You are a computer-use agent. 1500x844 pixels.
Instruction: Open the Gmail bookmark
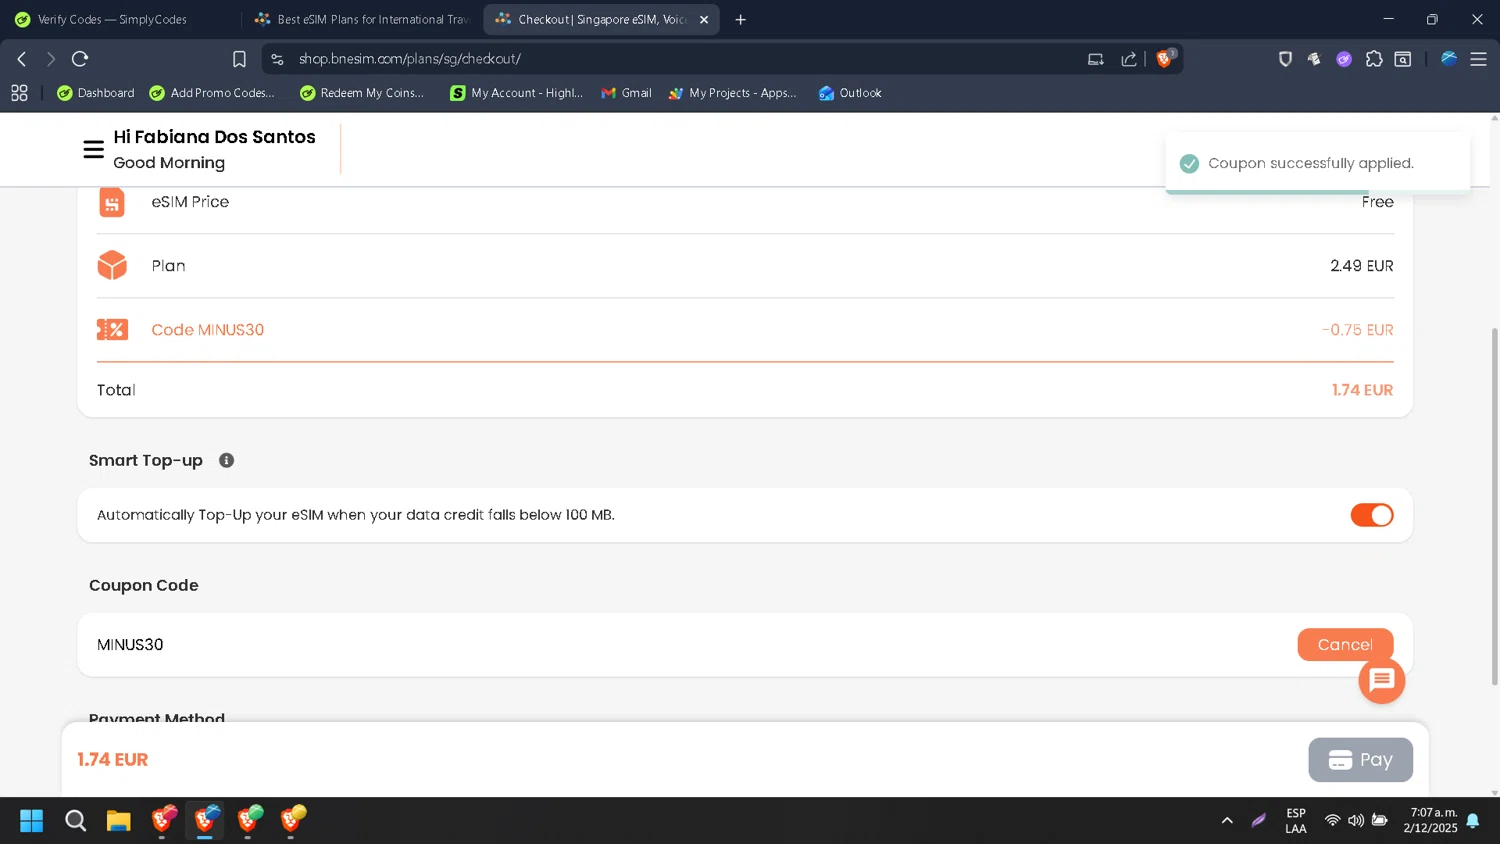pos(626,93)
